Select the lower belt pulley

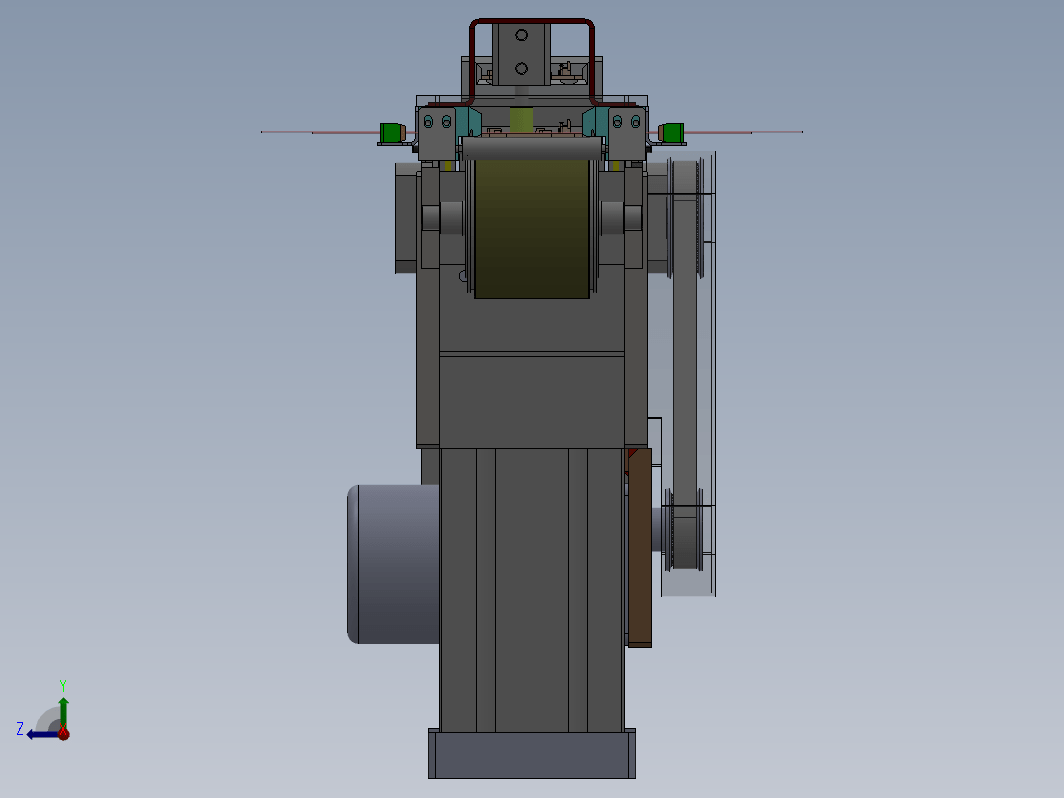685,529
